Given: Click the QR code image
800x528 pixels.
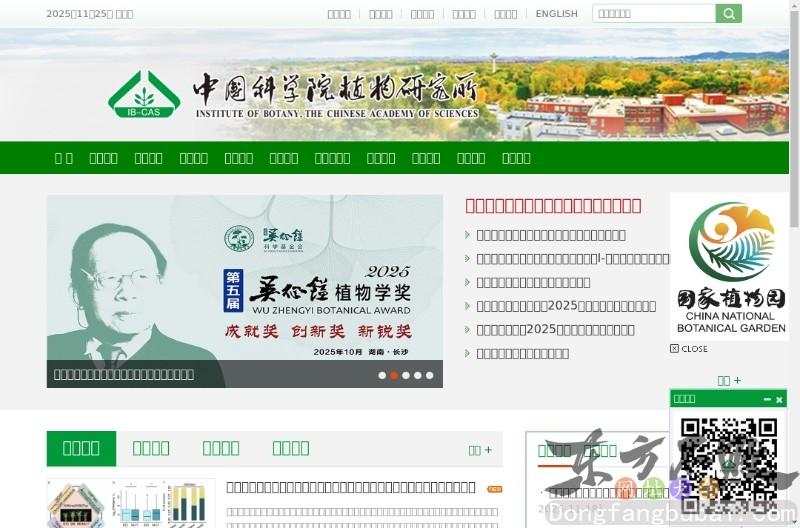Looking at the screenshot, I should coord(729,465).
